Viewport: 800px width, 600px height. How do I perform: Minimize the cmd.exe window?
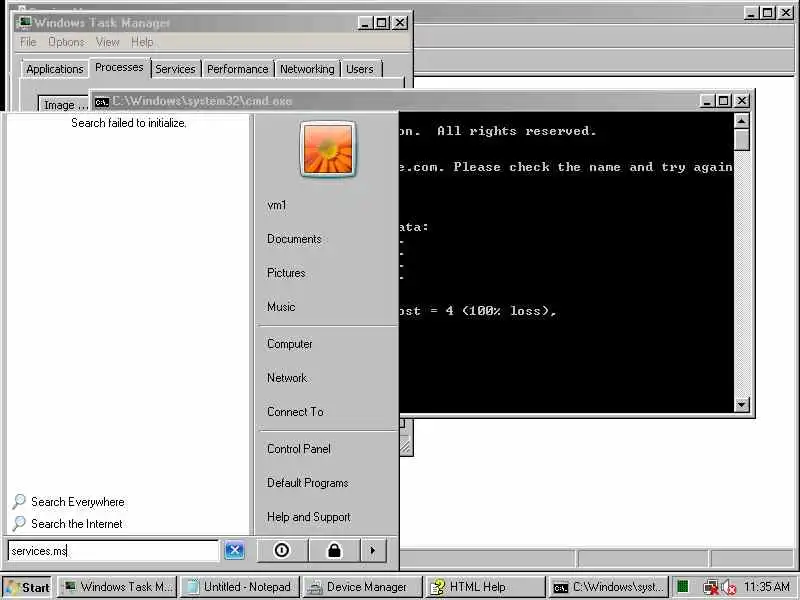(707, 101)
